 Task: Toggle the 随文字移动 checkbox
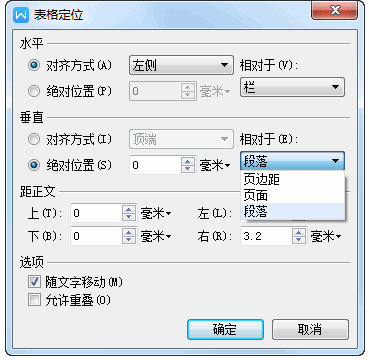[34, 282]
